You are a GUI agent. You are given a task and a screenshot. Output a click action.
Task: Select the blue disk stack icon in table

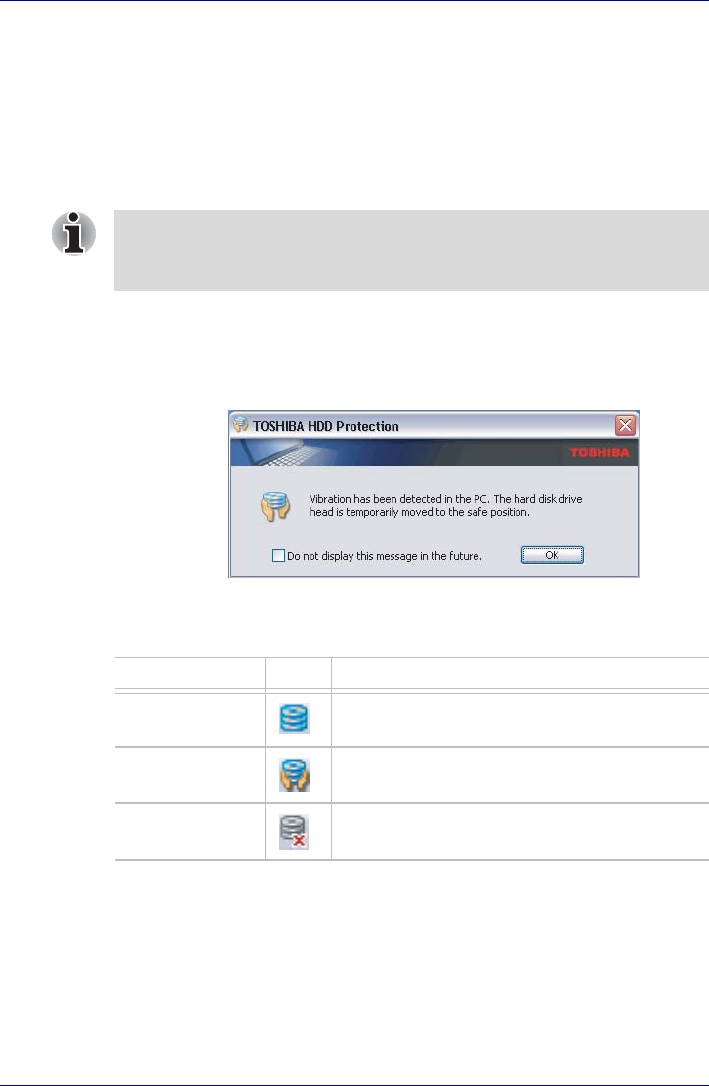pos(294,718)
